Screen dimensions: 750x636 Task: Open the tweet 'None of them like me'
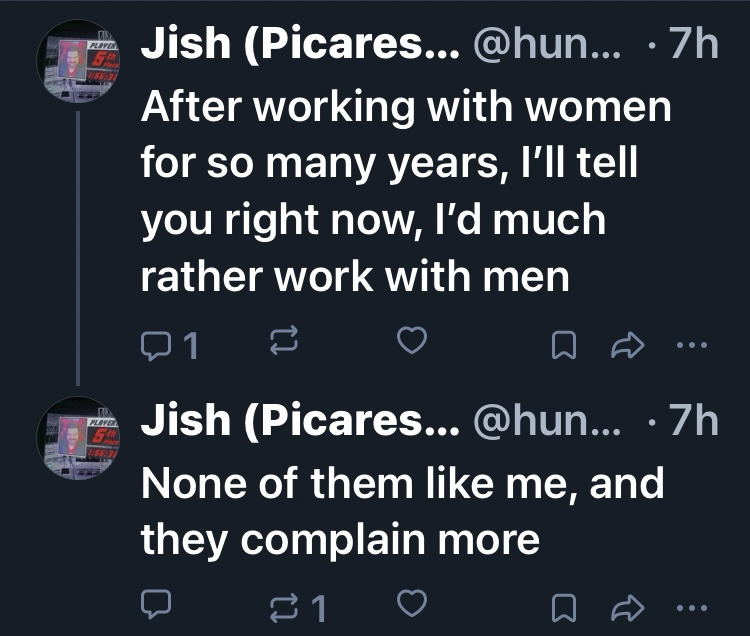400,510
